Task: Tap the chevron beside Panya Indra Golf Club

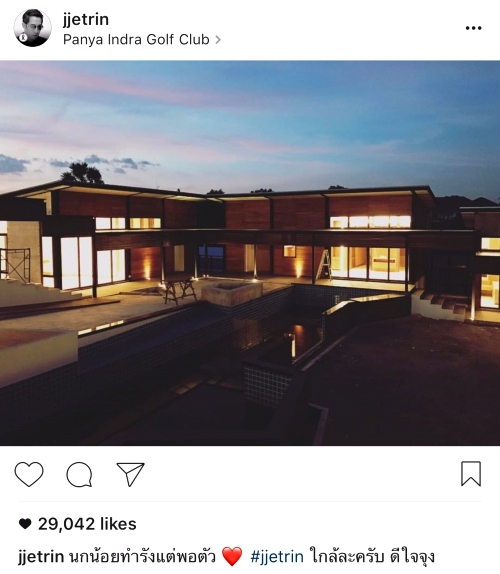Action: tap(218, 40)
